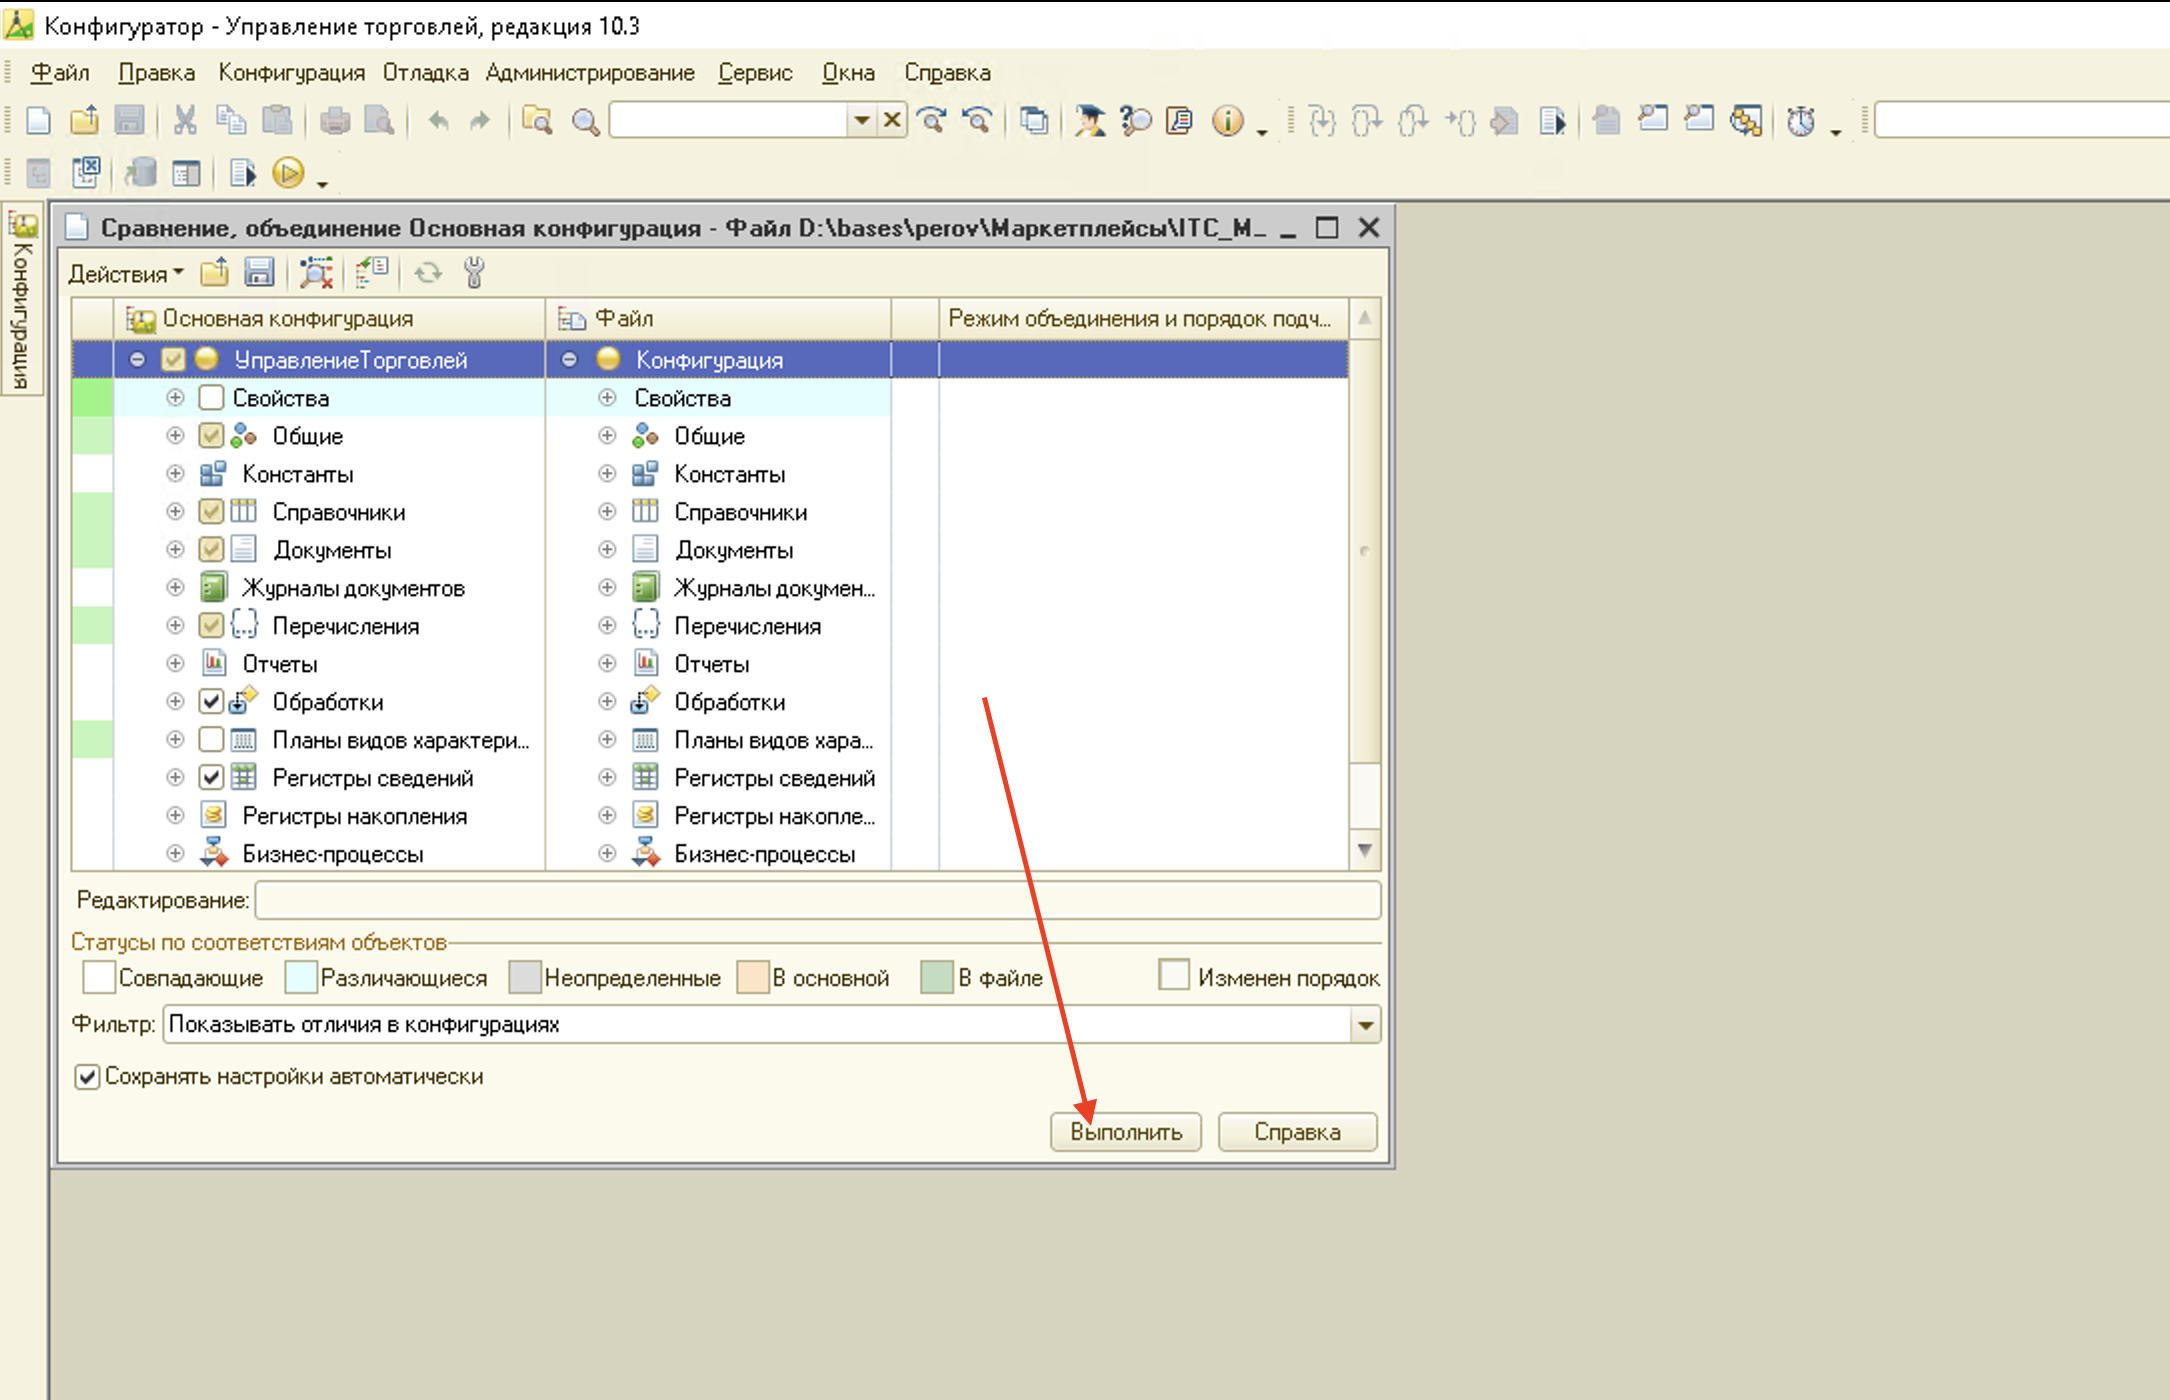
Task: Click the start debugging play icon
Action: click(288, 173)
